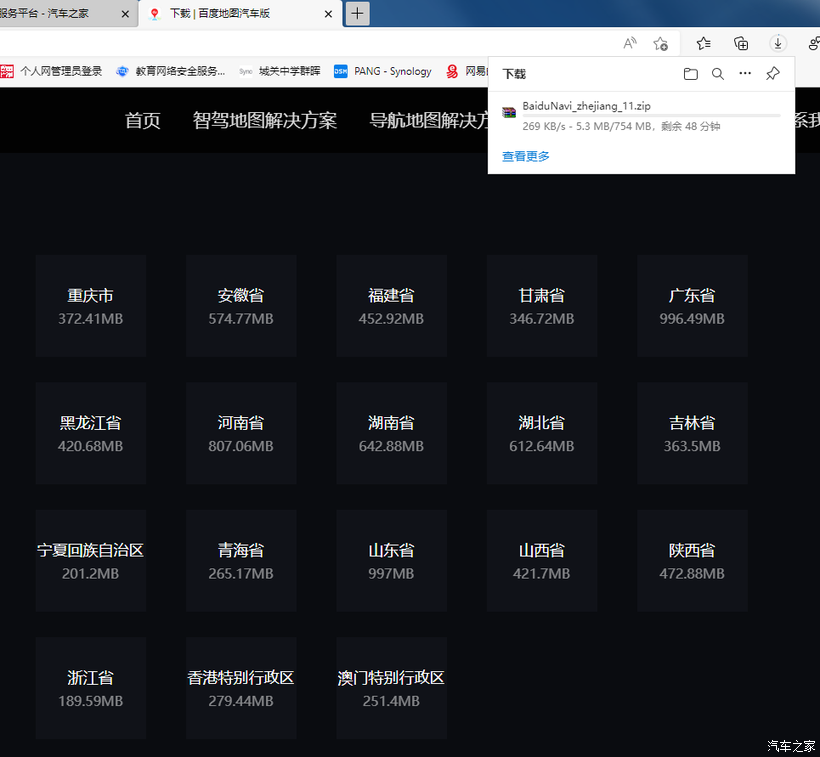Close the 百度地图汽车版 tab
The image size is (820, 757).
coord(328,14)
